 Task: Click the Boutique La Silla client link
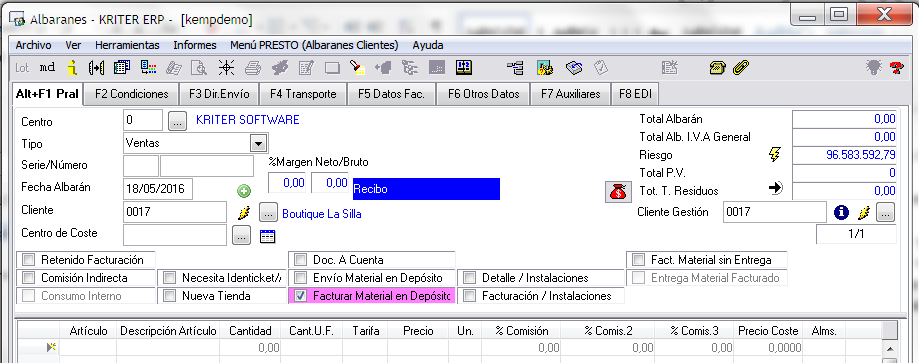coord(322,214)
